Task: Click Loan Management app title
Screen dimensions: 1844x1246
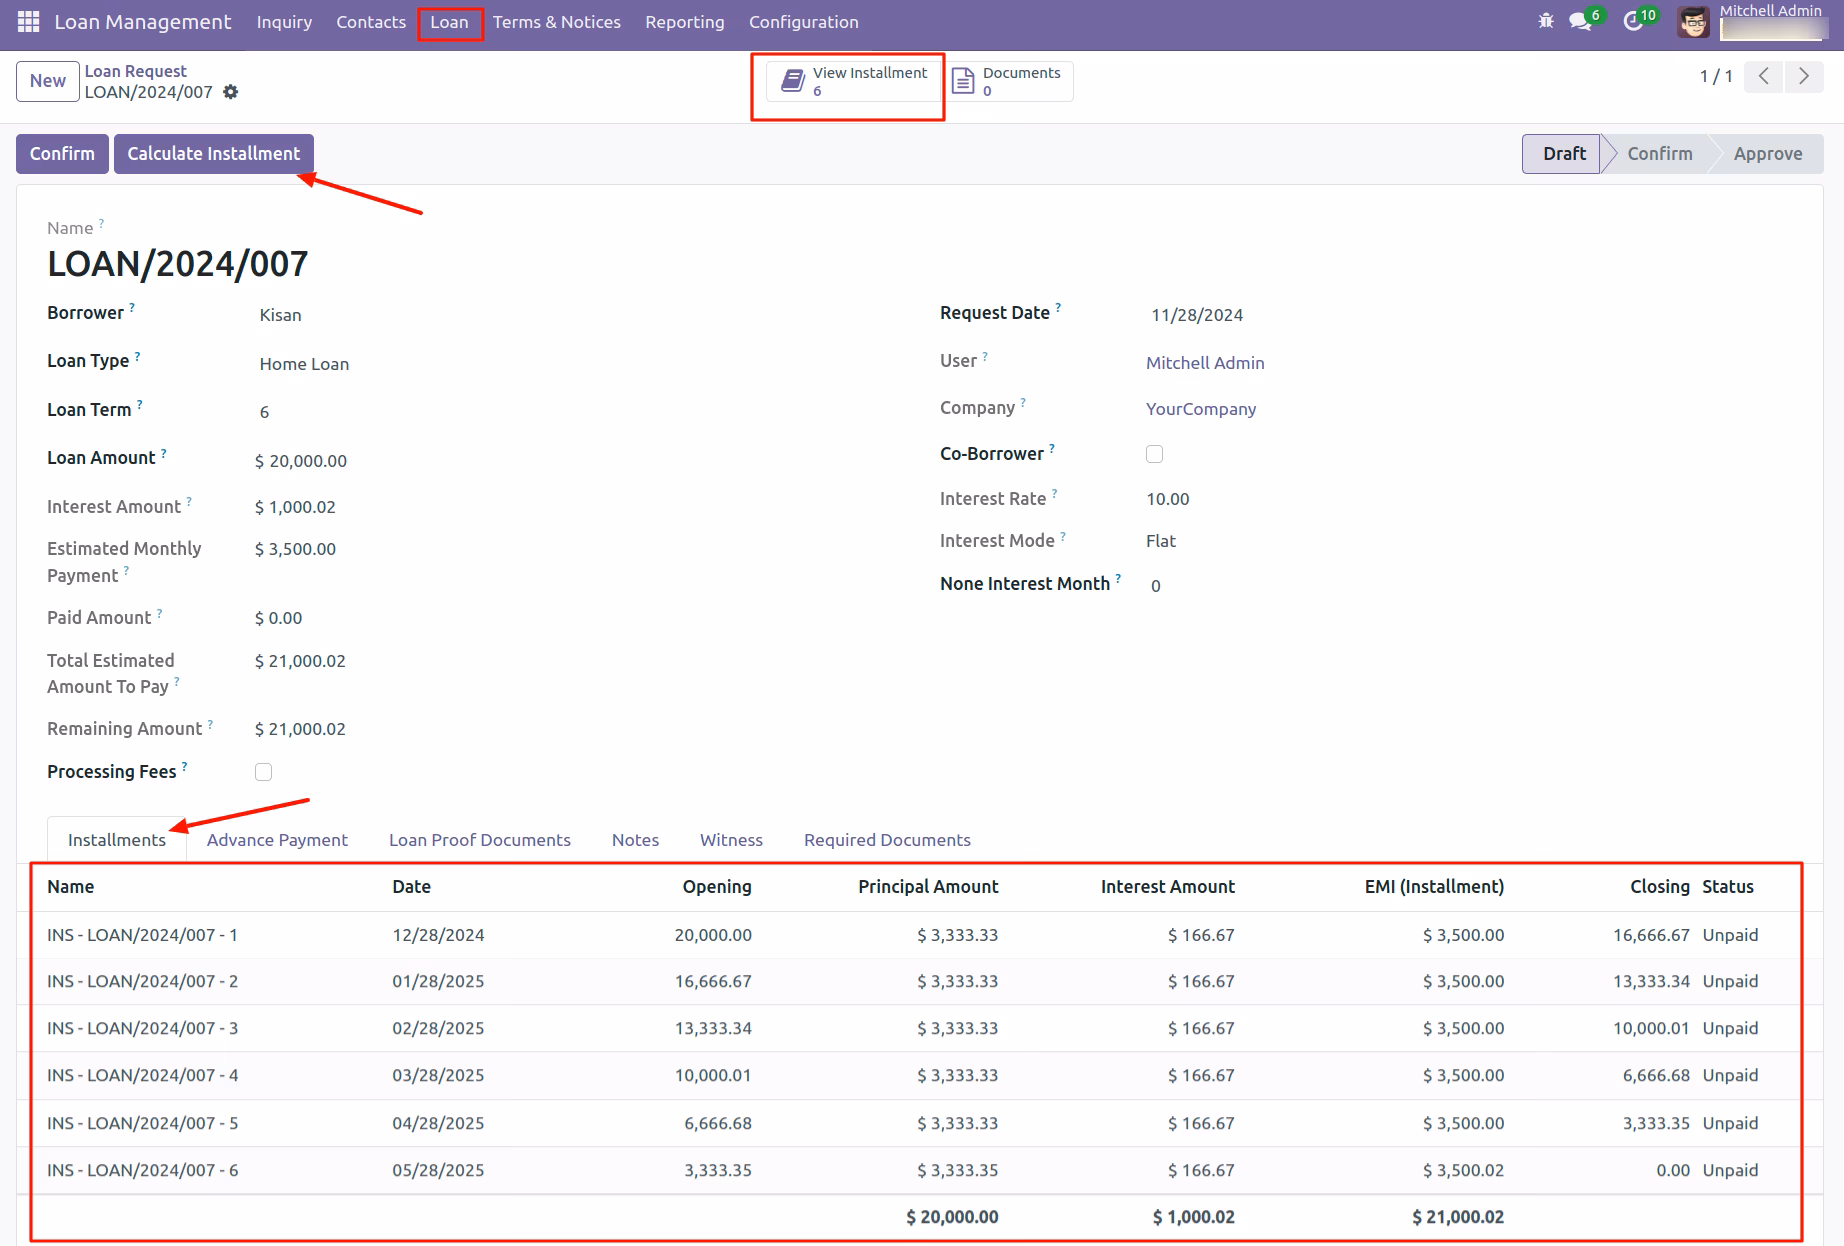Action: 143,22
